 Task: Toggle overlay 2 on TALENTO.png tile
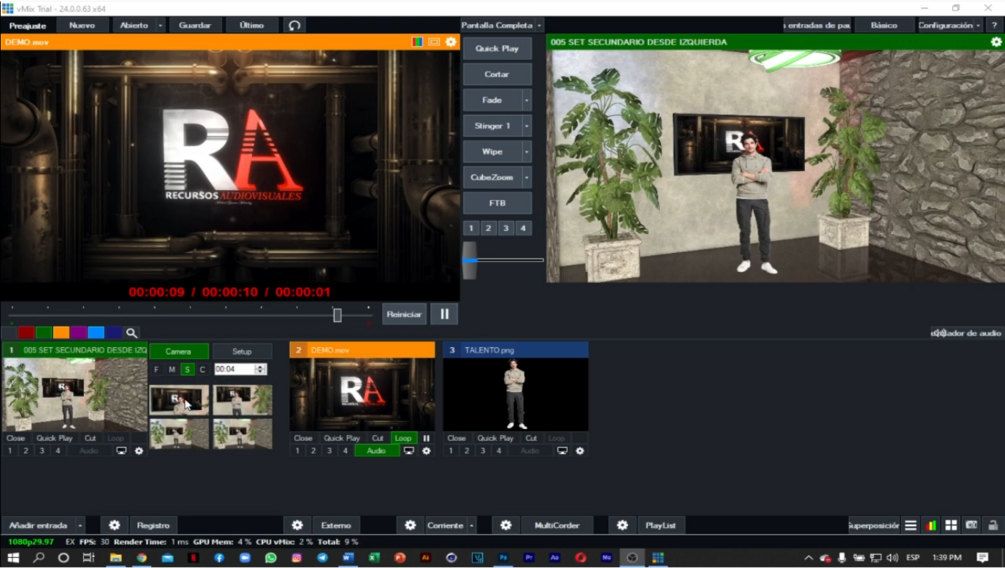tap(467, 451)
